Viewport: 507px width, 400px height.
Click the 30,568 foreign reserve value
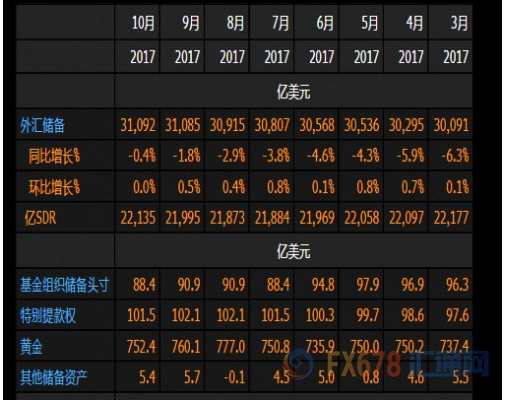click(317, 125)
